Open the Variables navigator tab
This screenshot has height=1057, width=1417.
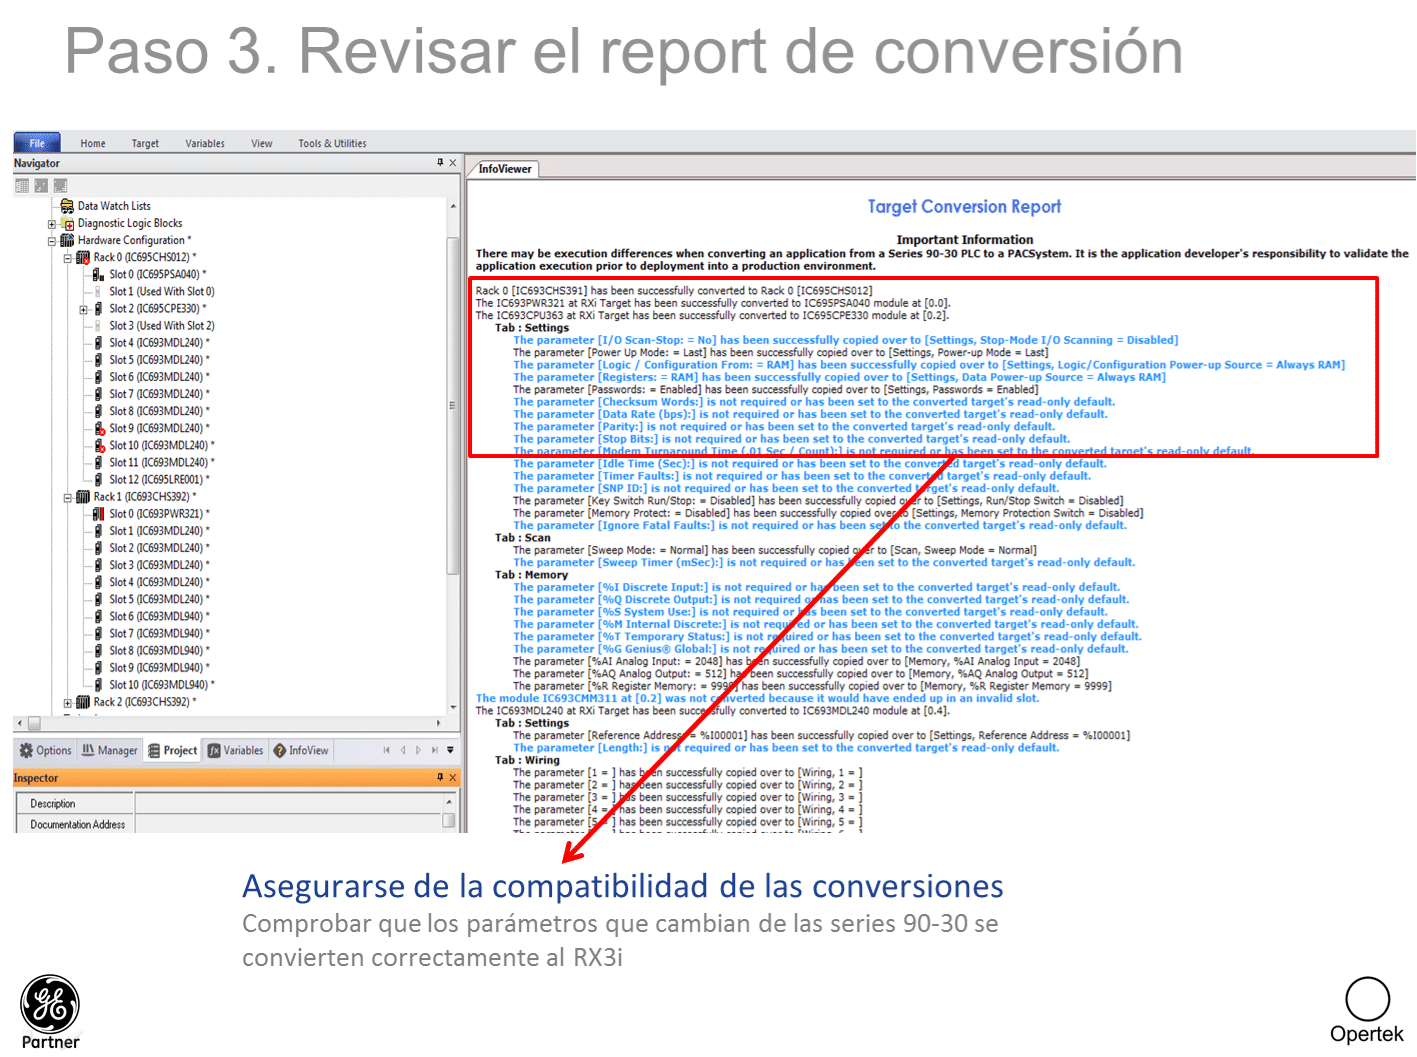tap(235, 750)
